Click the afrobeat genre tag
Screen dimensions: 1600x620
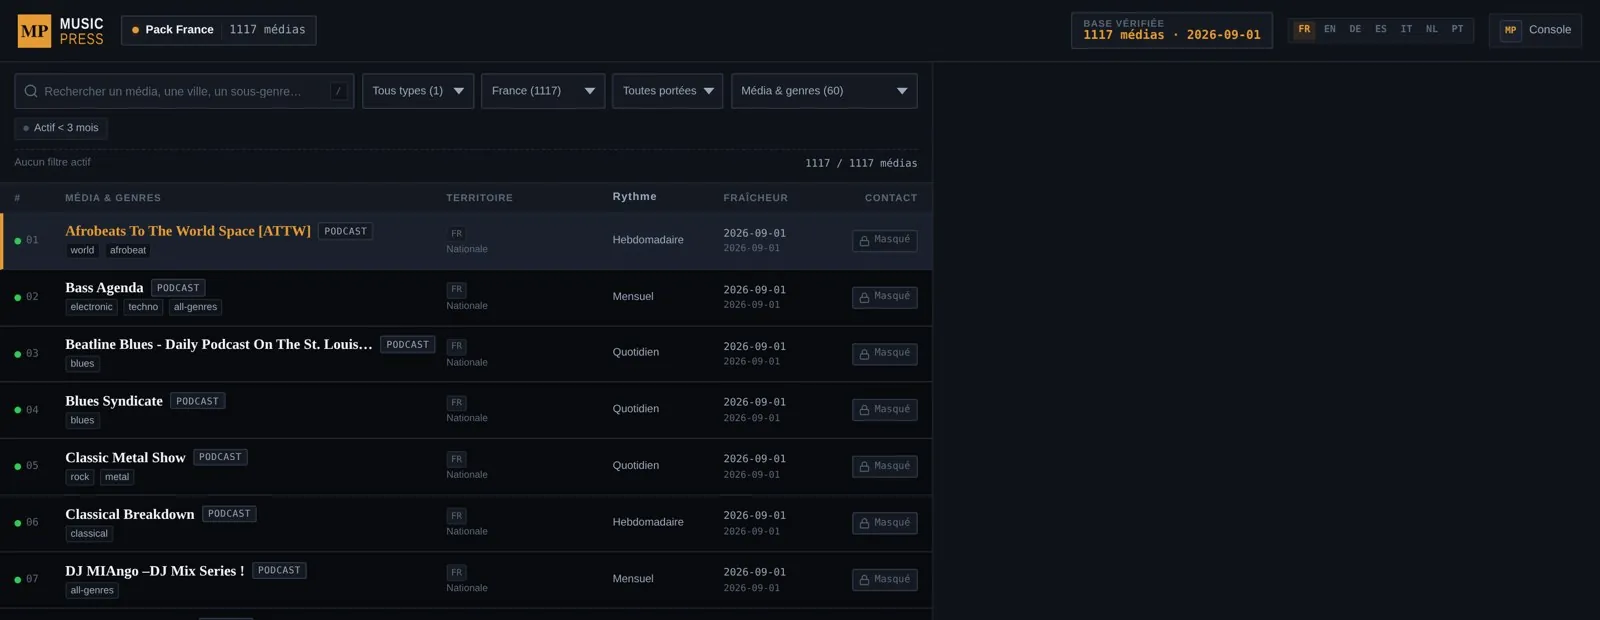(x=128, y=251)
